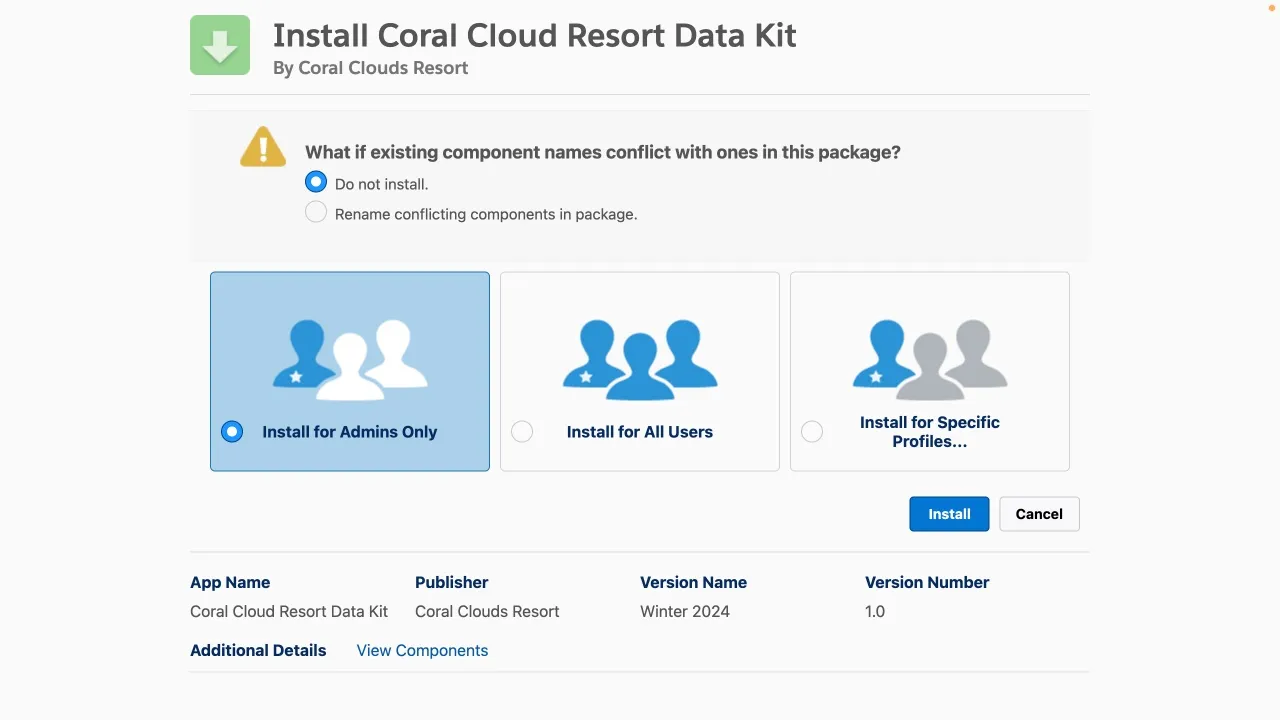Click the green package download arrow icon
This screenshot has height=720, width=1280.
pyautogui.click(x=220, y=45)
